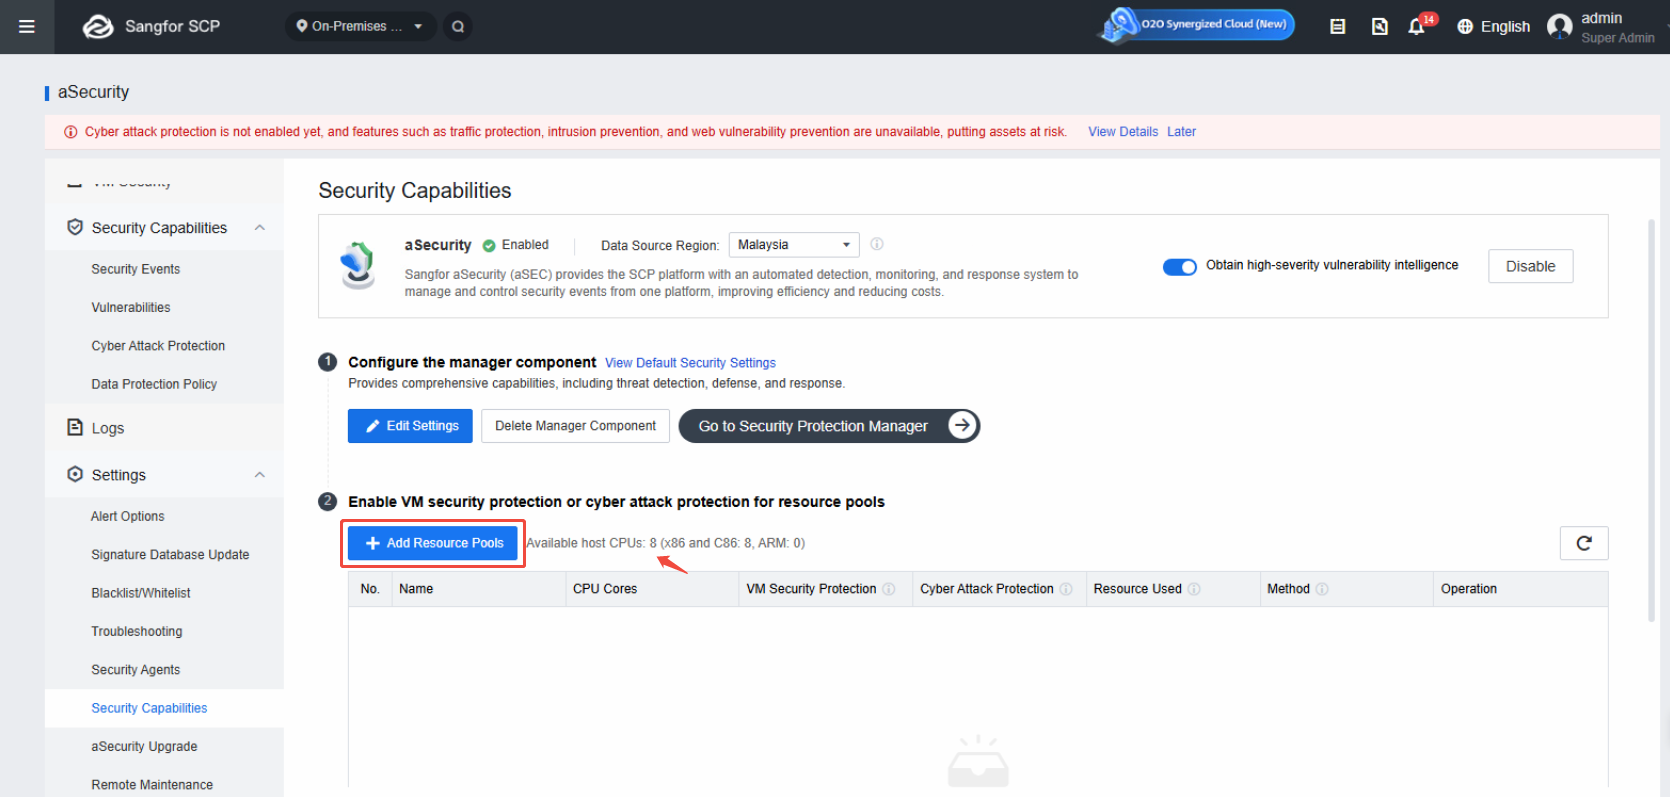Click Resource Used info icon
Viewport: 1670px width, 797px height.
pos(1194,589)
